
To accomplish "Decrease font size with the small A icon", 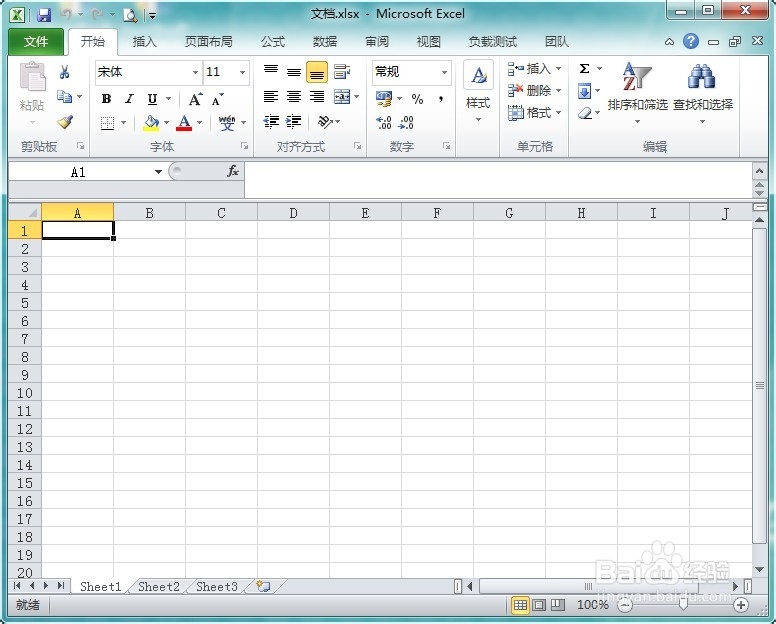I will click(x=218, y=99).
